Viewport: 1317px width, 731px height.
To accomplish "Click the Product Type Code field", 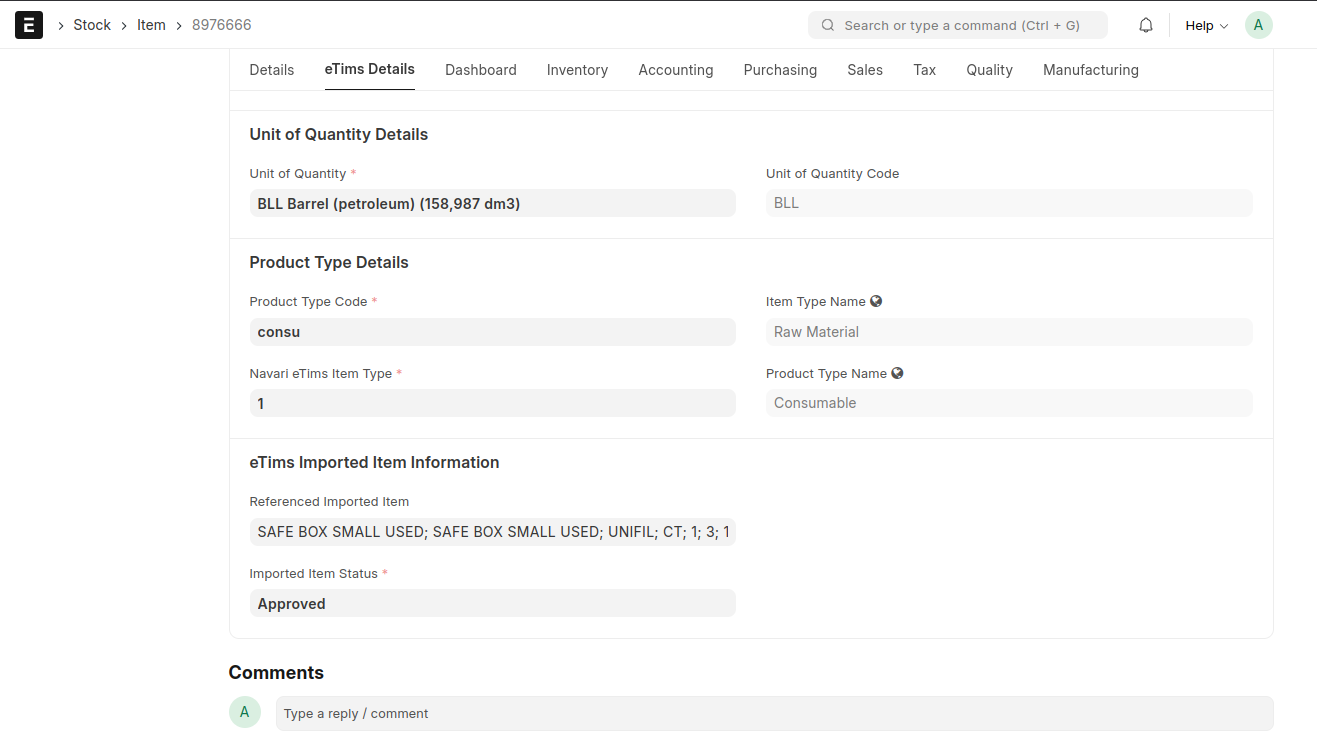I will pyautogui.click(x=493, y=332).
